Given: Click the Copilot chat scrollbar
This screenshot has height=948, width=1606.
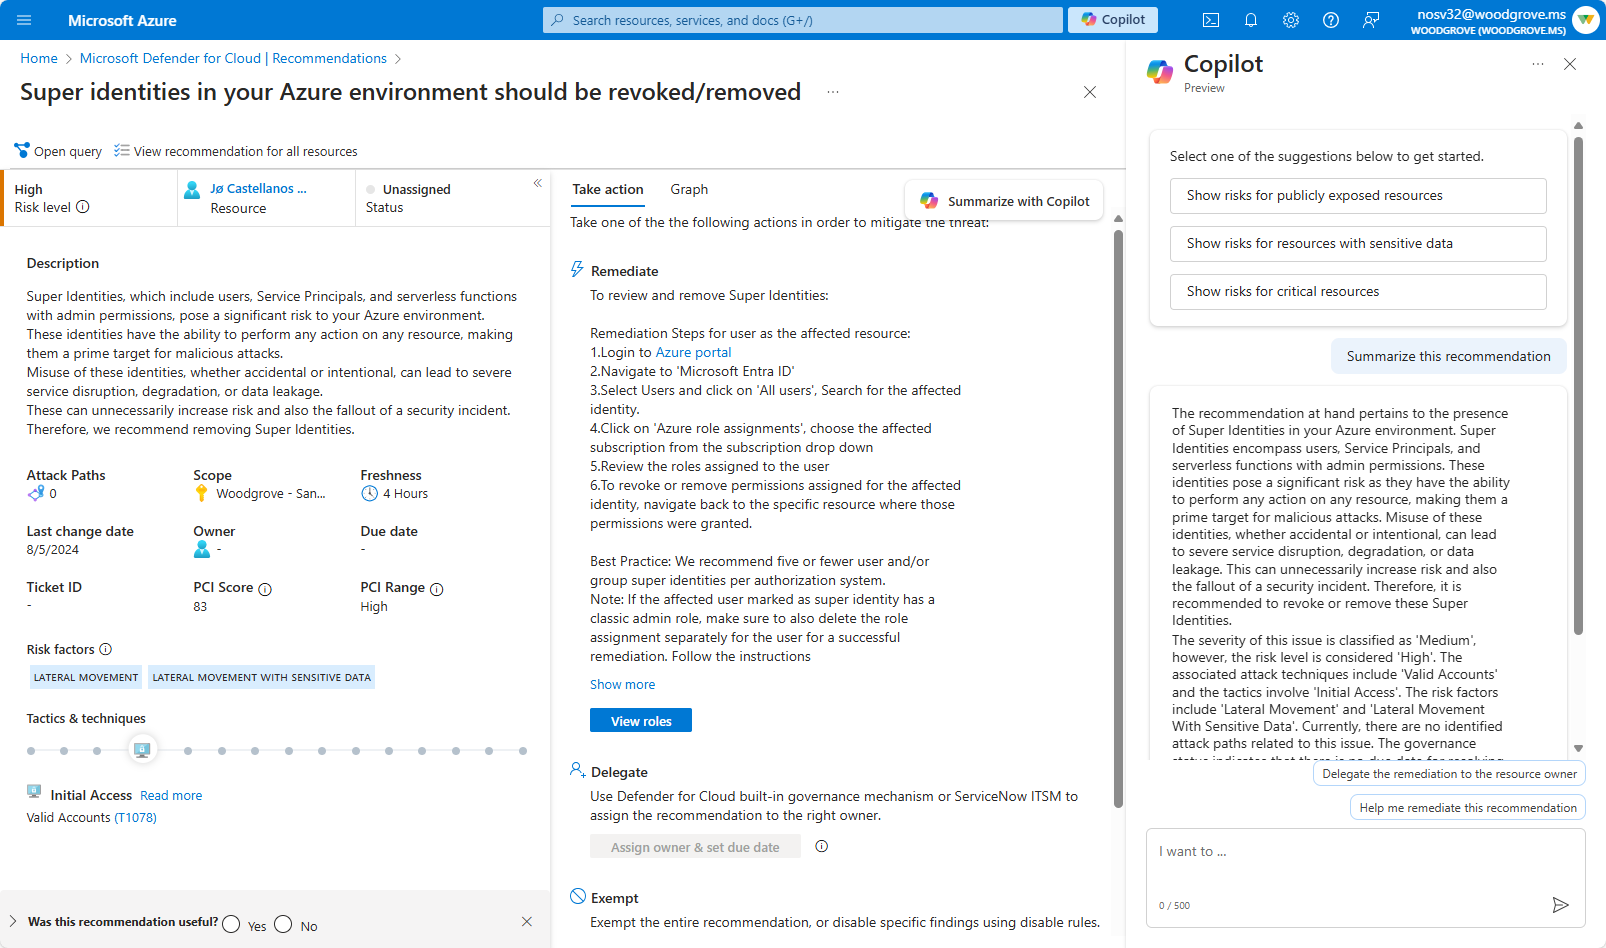Looking at the screenshot, I should [x=1578, y=386].
